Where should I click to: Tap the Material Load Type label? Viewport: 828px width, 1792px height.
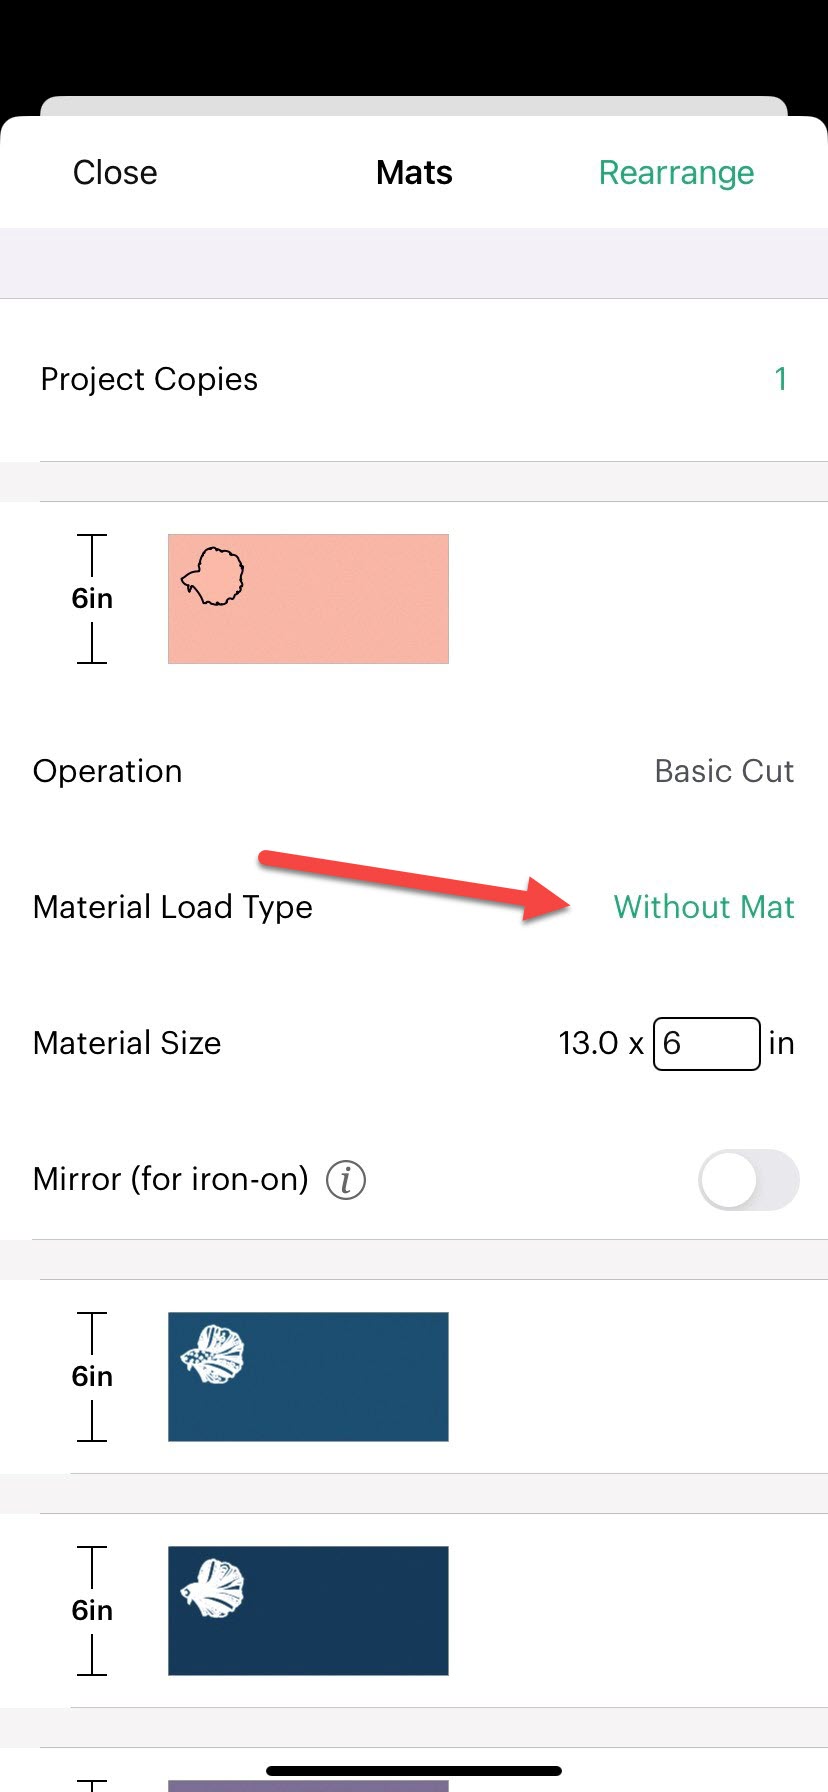click(x=172, y=907)
